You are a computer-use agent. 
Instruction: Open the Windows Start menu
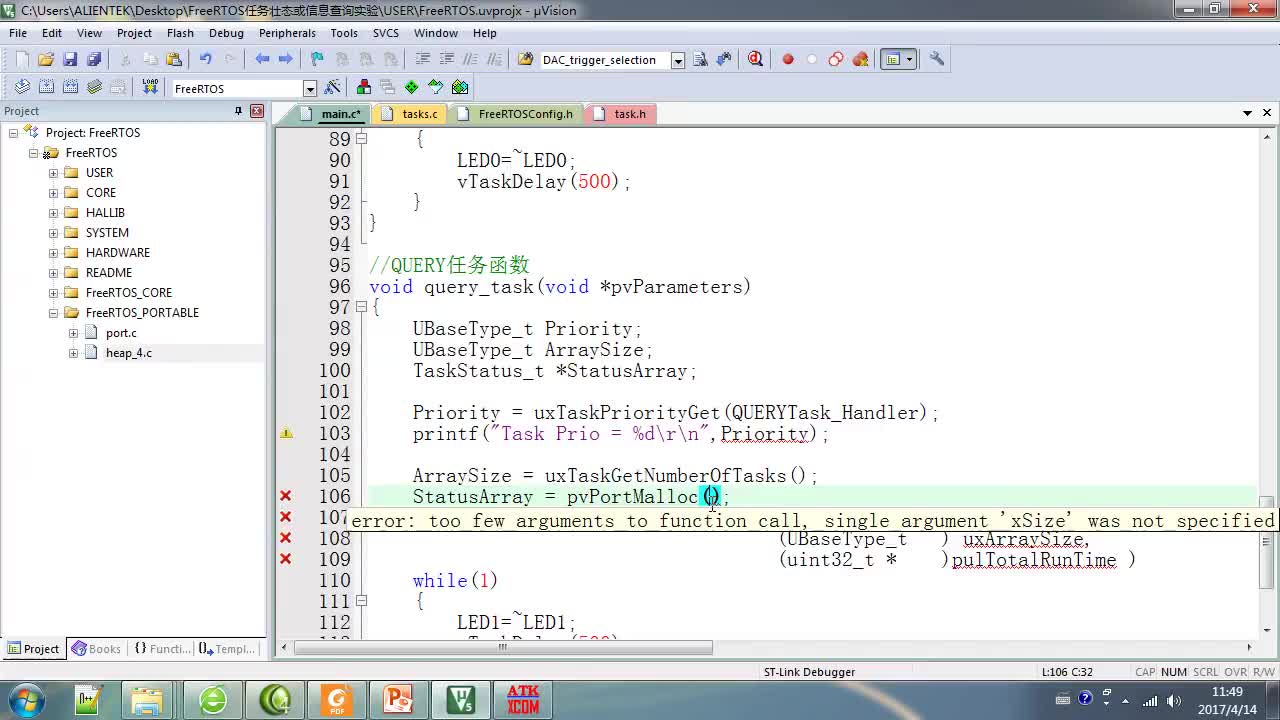tap(25, 699)
